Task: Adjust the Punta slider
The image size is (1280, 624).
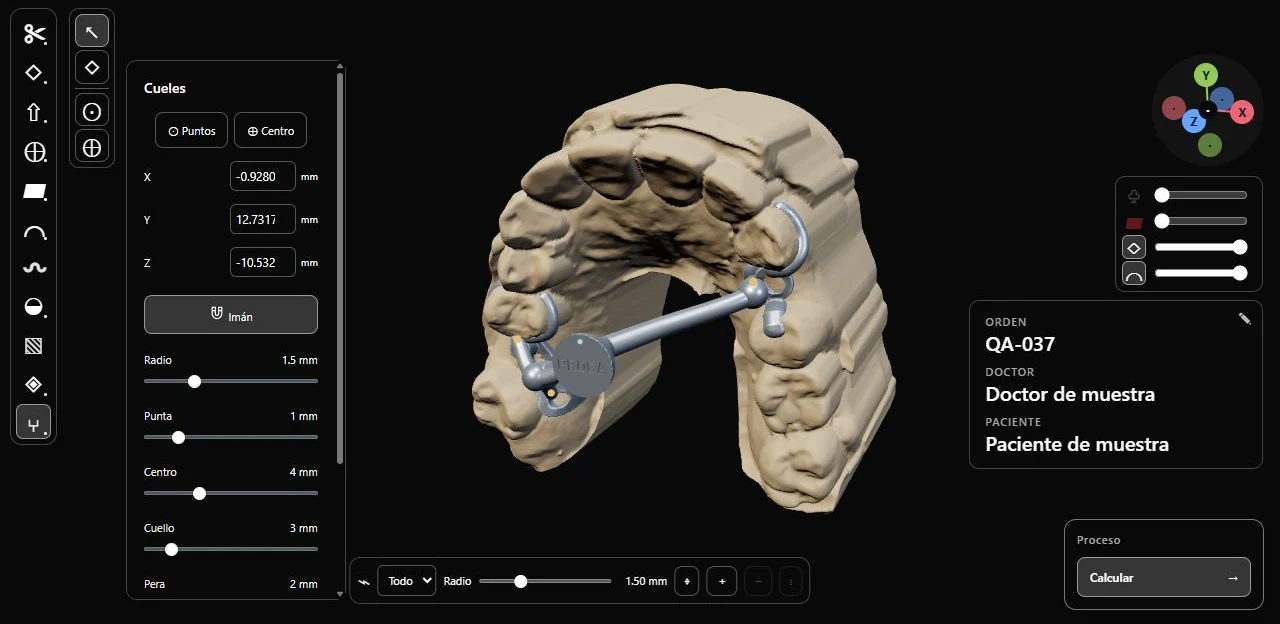Action: pyautogui.click(x=231, y=437)
